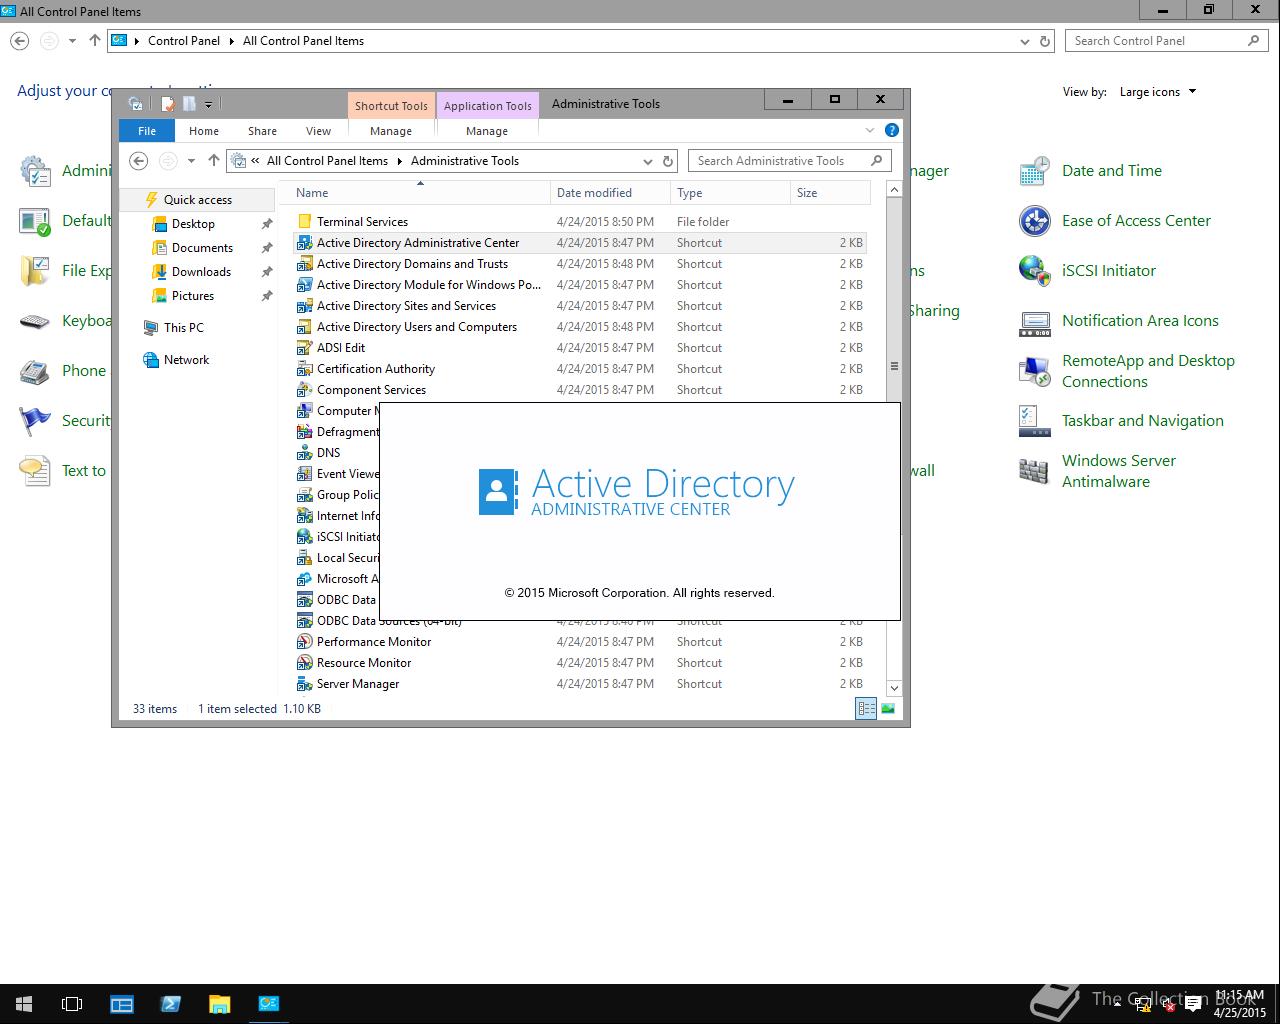The image size is (1280, 1024).
Task: Open recent locations dropdown in Administrative Tools
Action: point(191,161)
